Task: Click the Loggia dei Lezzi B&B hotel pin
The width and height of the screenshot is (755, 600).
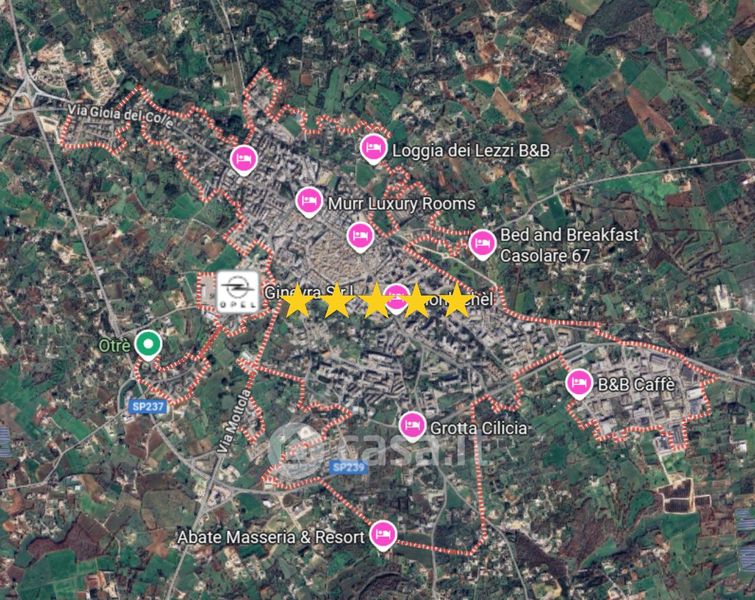Action: pyautogui.click(x=374, y=149)
